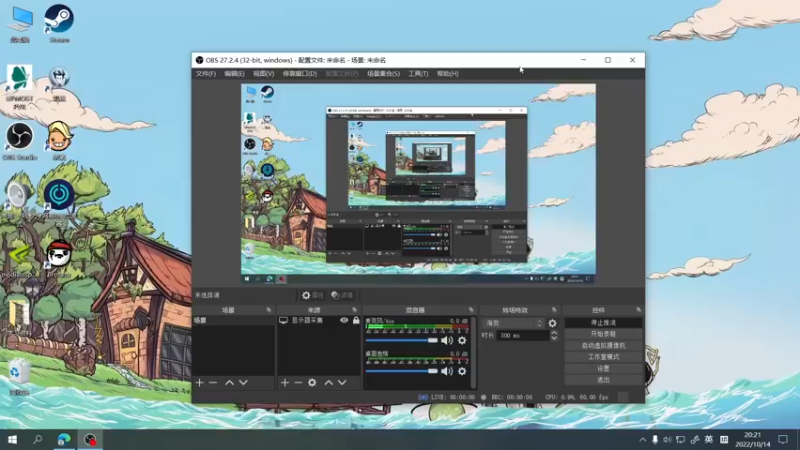This screenshot has width=800, height=450.
Task: Pop out the Sources (来源) dock panel
Action: click(x=355, y=310)
